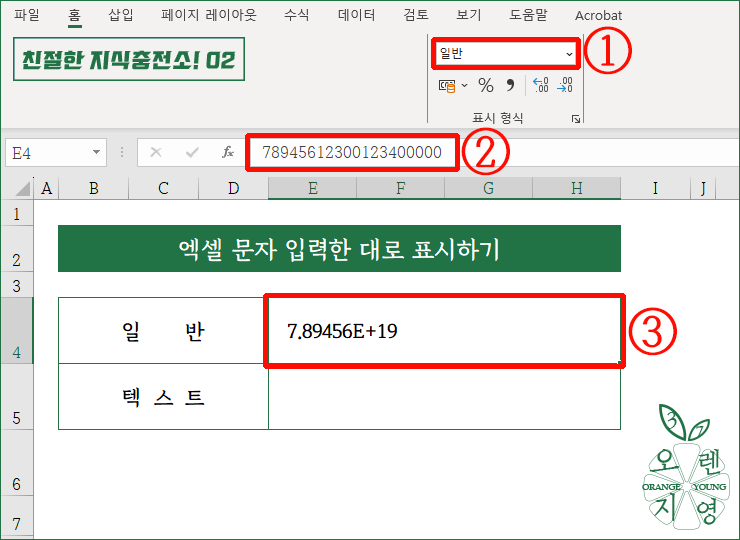The image size is (740, 540).
Task: Open the Insert Function fx button
Action: click(x=228, y=152)
